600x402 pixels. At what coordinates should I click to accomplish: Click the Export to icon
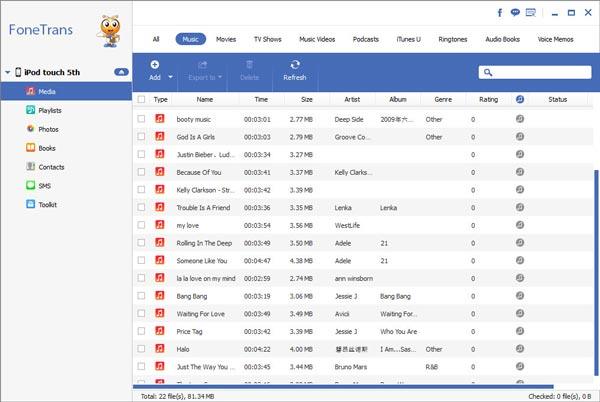(x=202, y=65)
